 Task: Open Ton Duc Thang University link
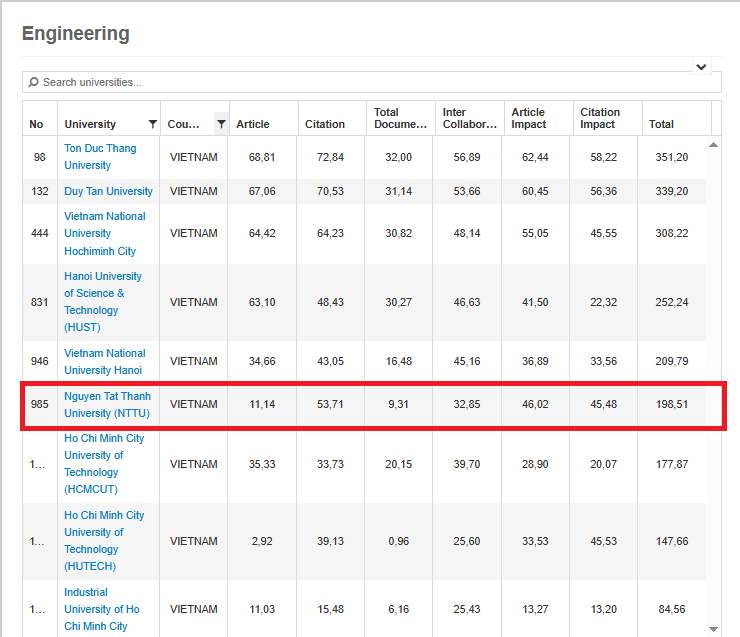[100, 157]
